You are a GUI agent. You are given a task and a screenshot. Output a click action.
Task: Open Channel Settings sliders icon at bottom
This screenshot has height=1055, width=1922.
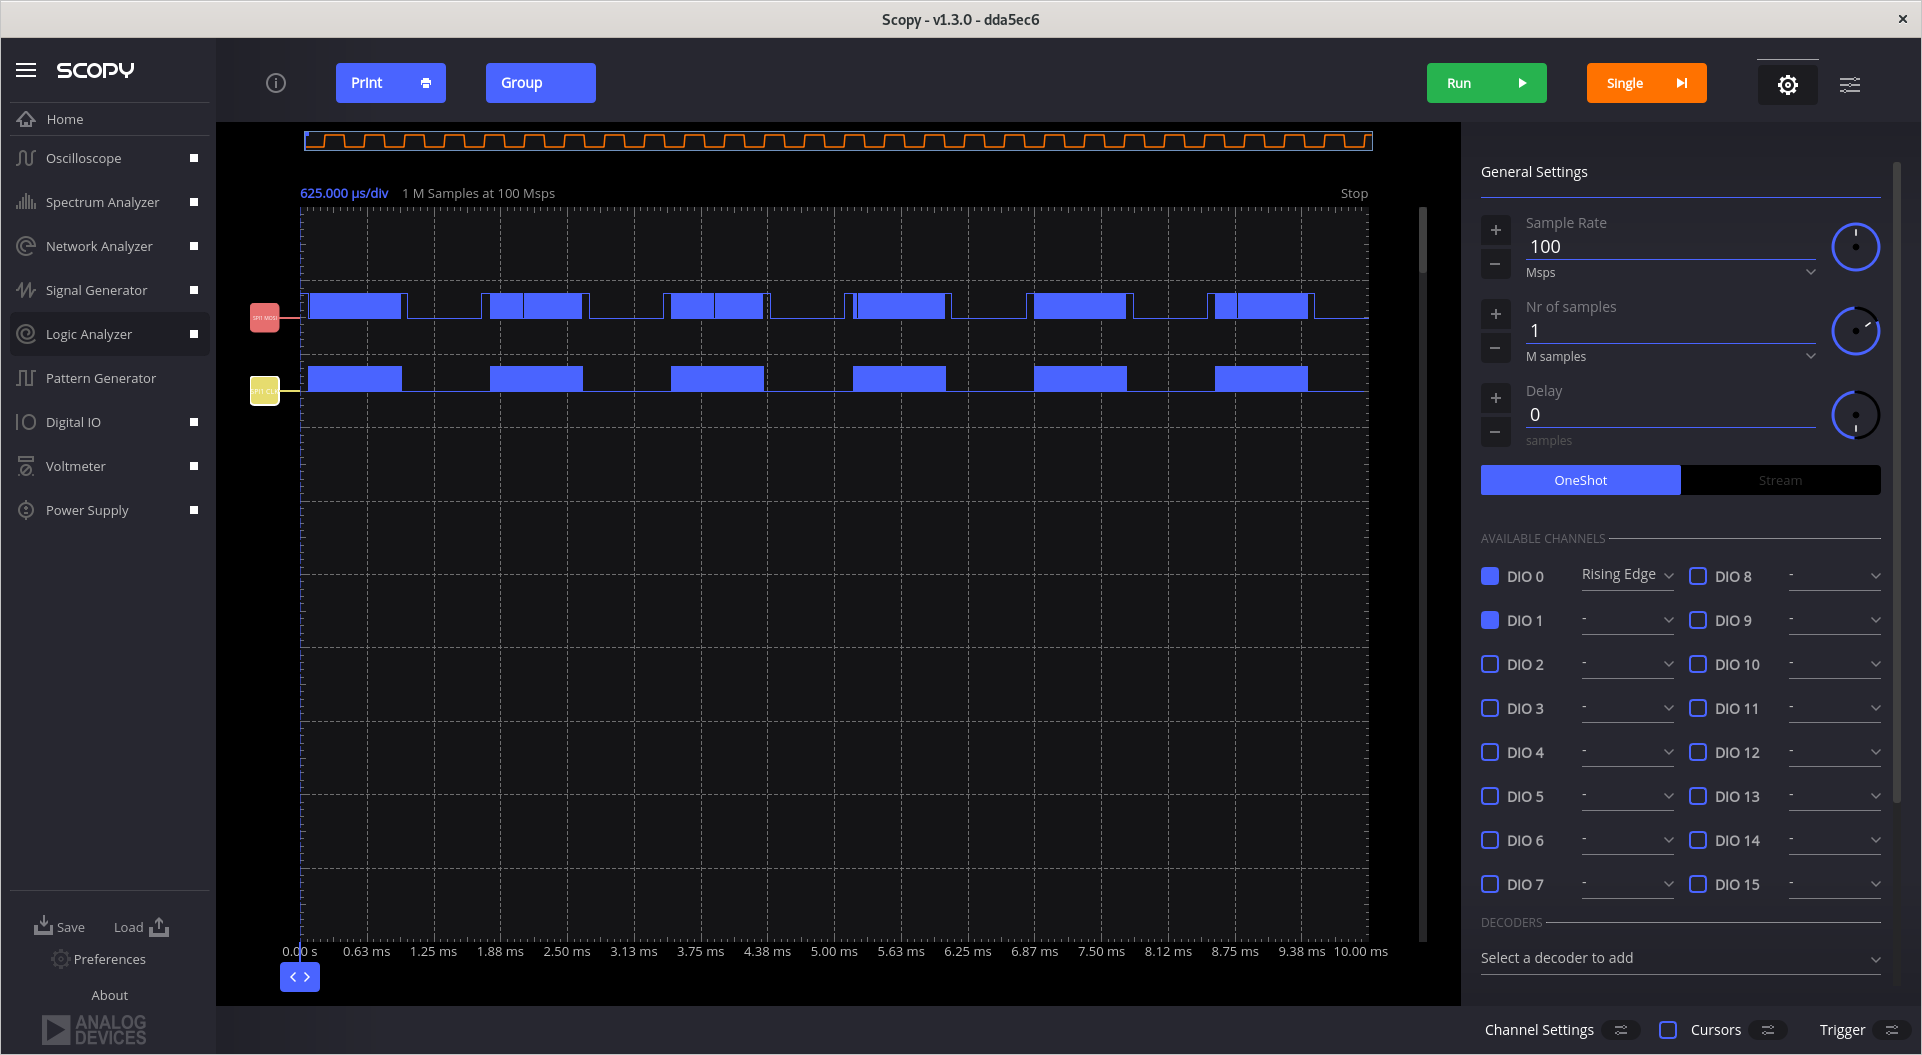click(x=1621, y=1030)
